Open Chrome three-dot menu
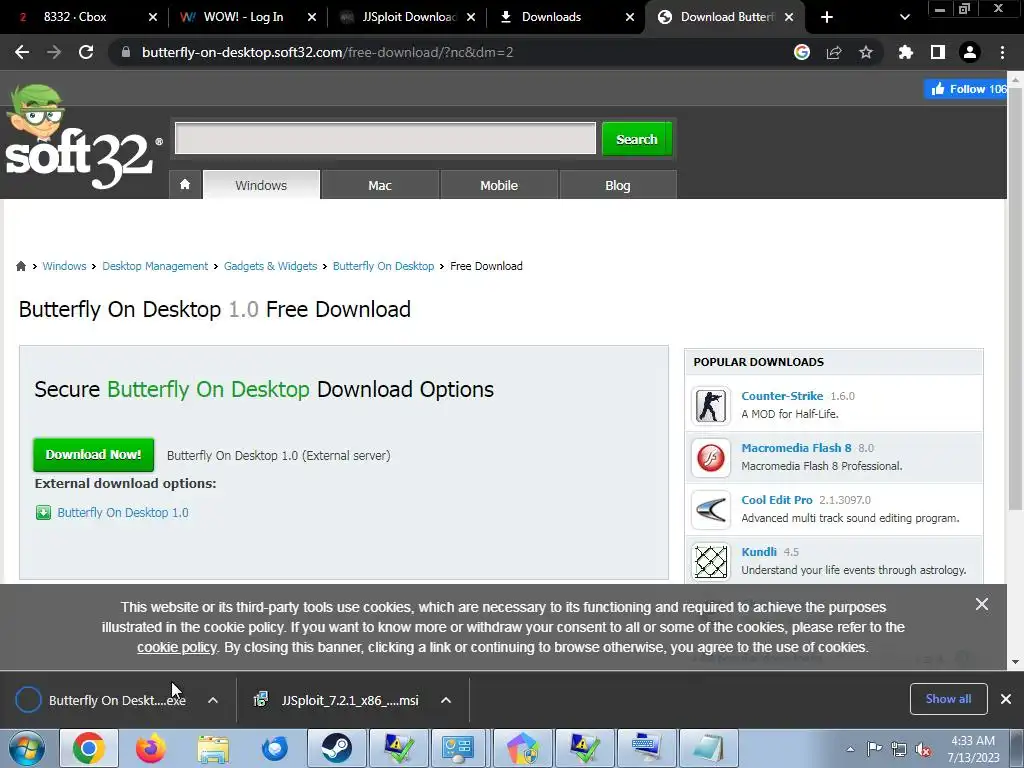The image size is (1024, 768). pyautogui.click(x=1002, y=52)
